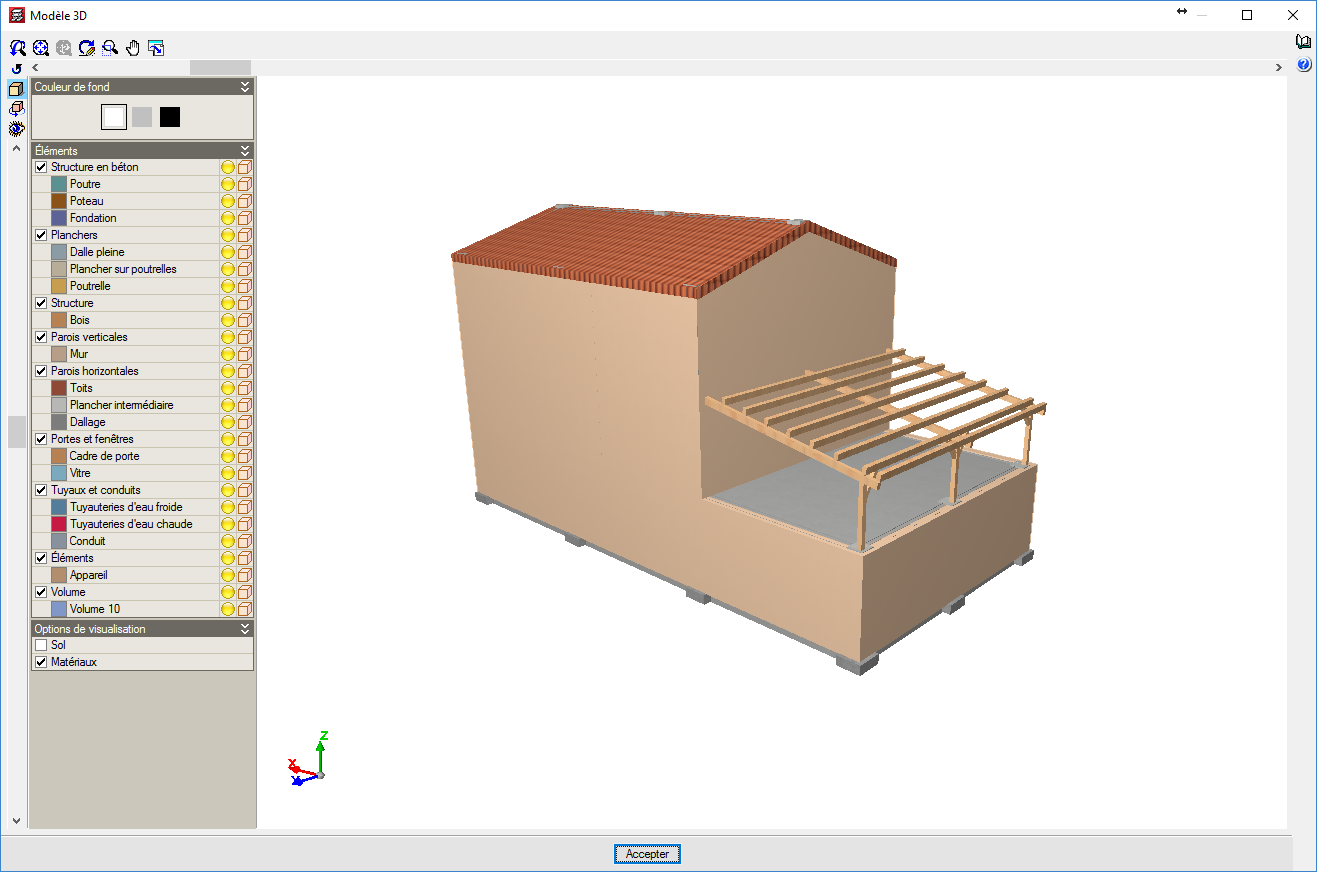
Task: Click the XYZ axis triad indicator
Action: tap(309, 758)
